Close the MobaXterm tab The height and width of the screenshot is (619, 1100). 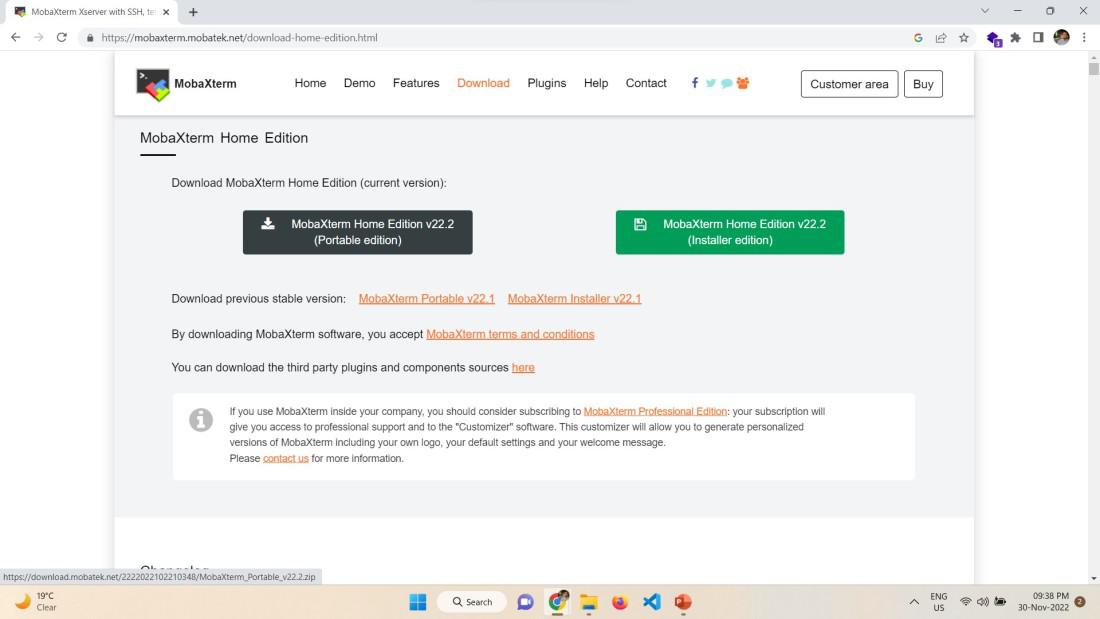pyautogui.click(x=166, y=12)
